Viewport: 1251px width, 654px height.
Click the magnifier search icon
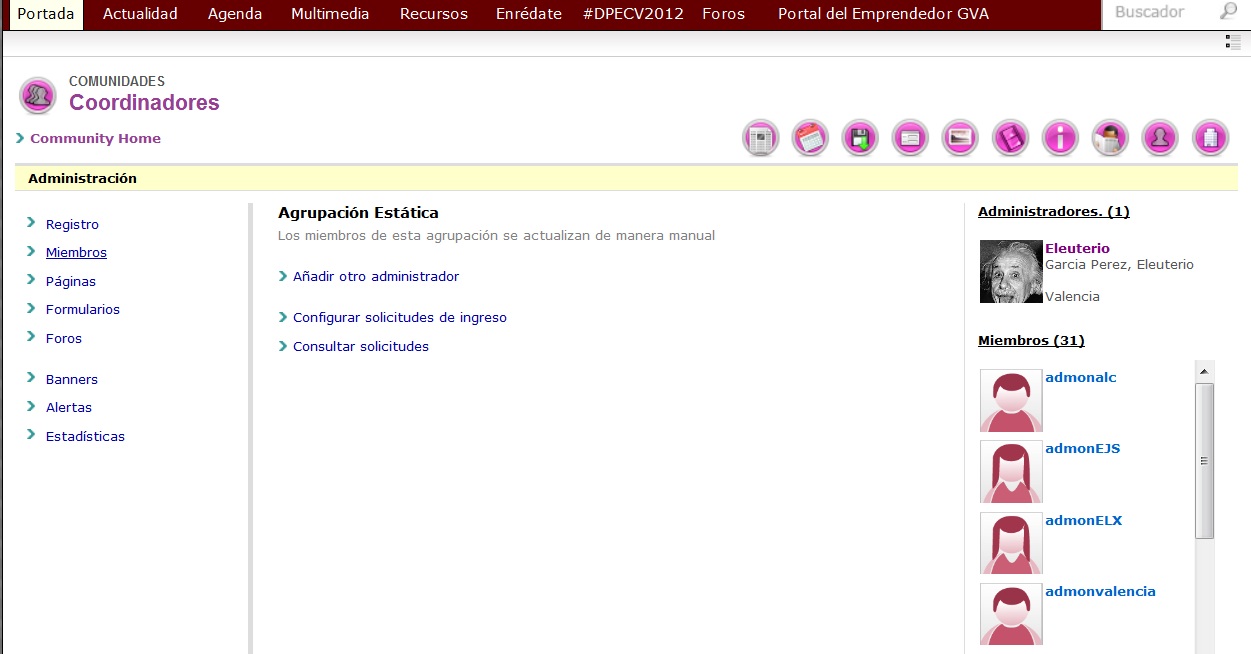coord(1228,12)
